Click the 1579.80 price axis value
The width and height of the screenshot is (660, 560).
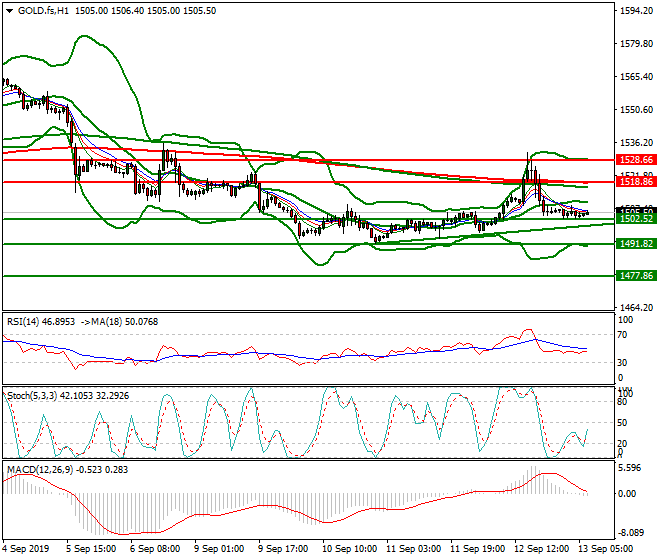637,44
